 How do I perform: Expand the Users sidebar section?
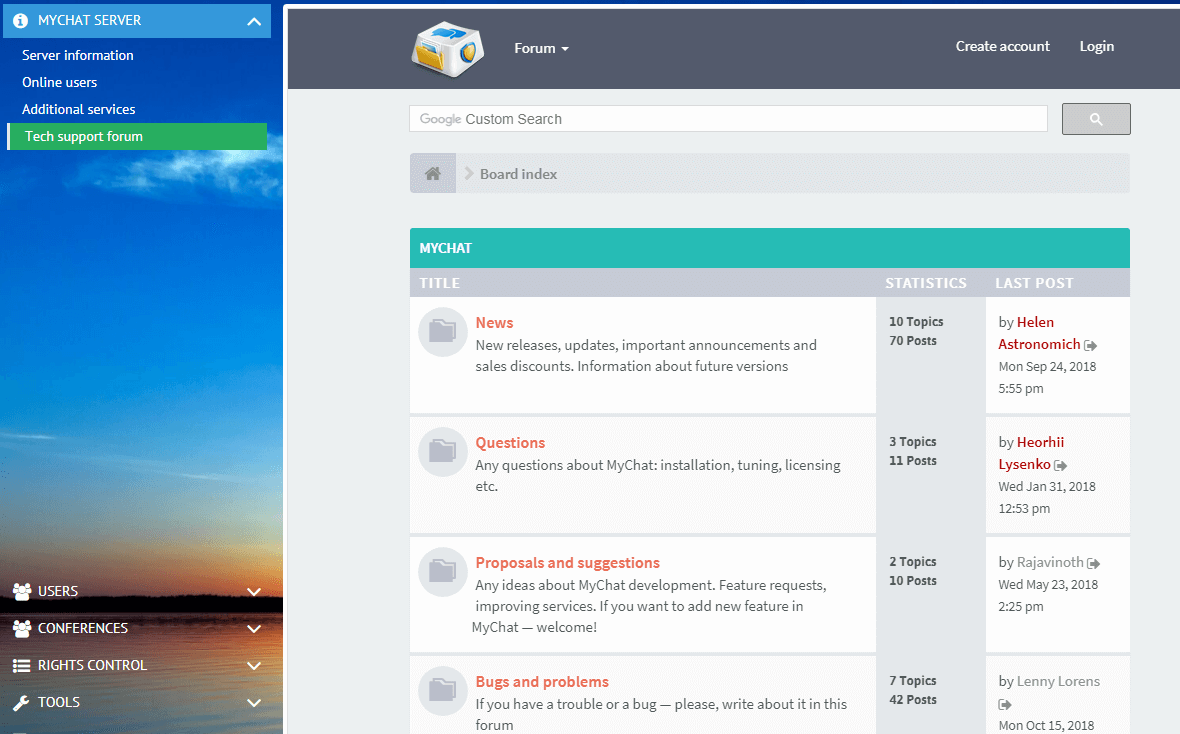254,592
